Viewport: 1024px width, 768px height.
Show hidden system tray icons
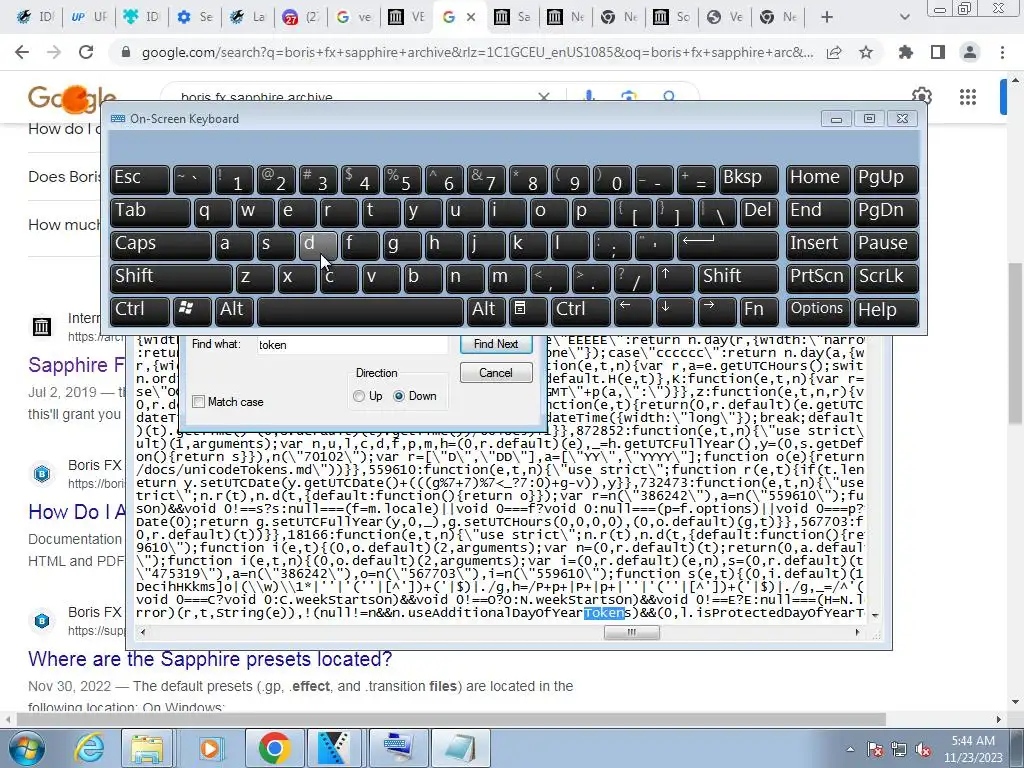(x=850, y=750)
